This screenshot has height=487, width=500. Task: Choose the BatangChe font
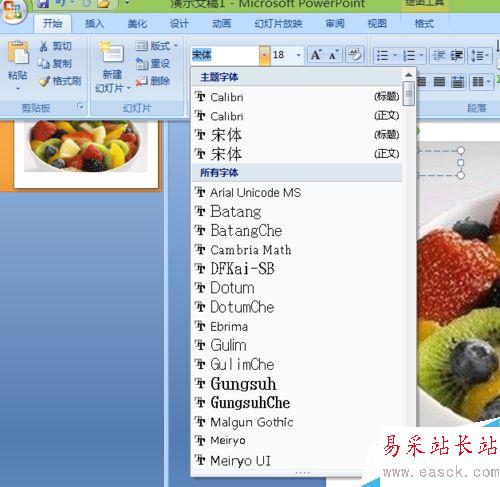point(297,231)
